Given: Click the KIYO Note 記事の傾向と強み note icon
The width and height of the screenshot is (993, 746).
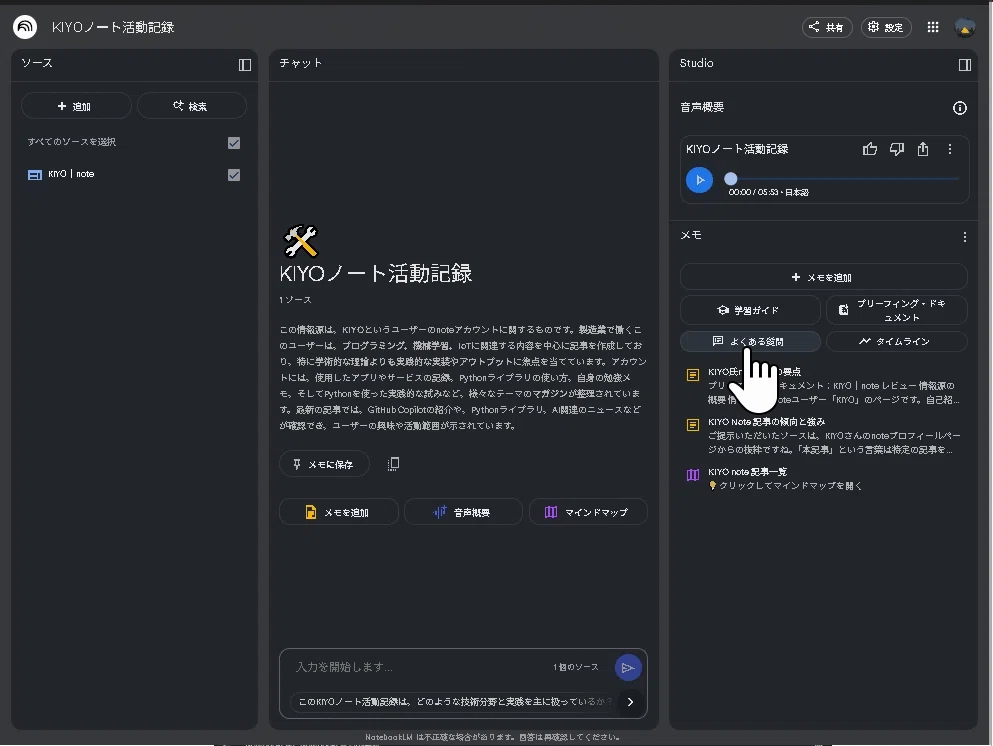Looking at the screenshot, I should (x=693, y=425).
